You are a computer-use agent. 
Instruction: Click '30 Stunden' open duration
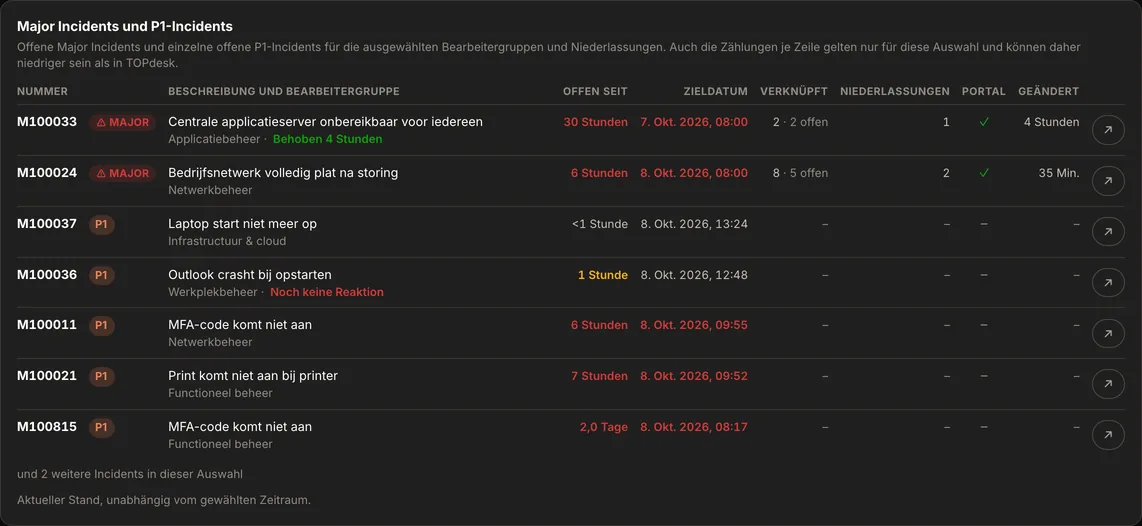pyautogui.click(x=596, y=122)
